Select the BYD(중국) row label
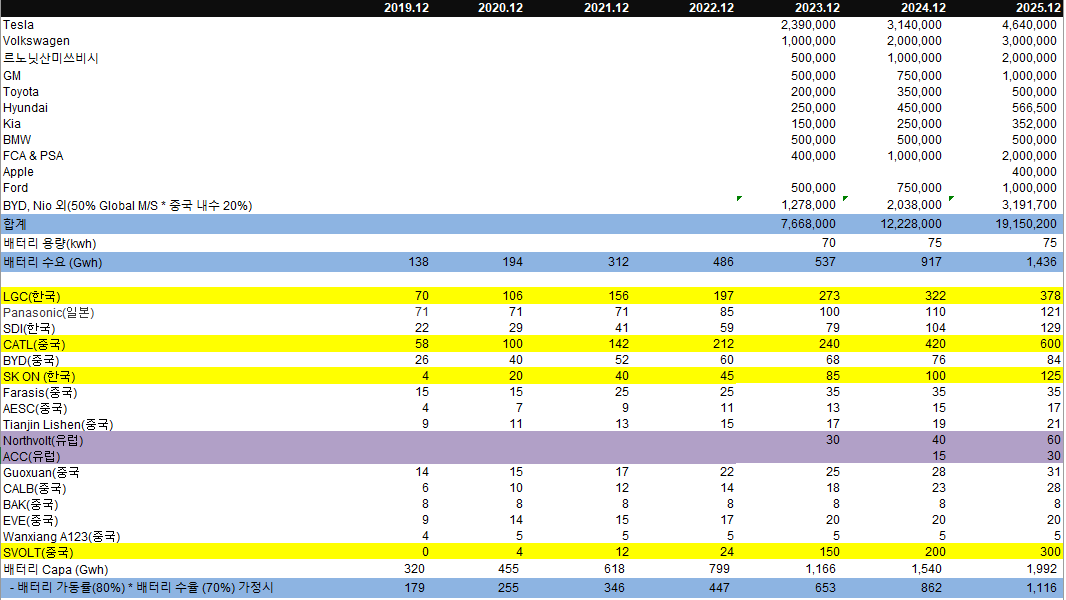The height and width of the screenshot is (600, 1066). point(31,361)
